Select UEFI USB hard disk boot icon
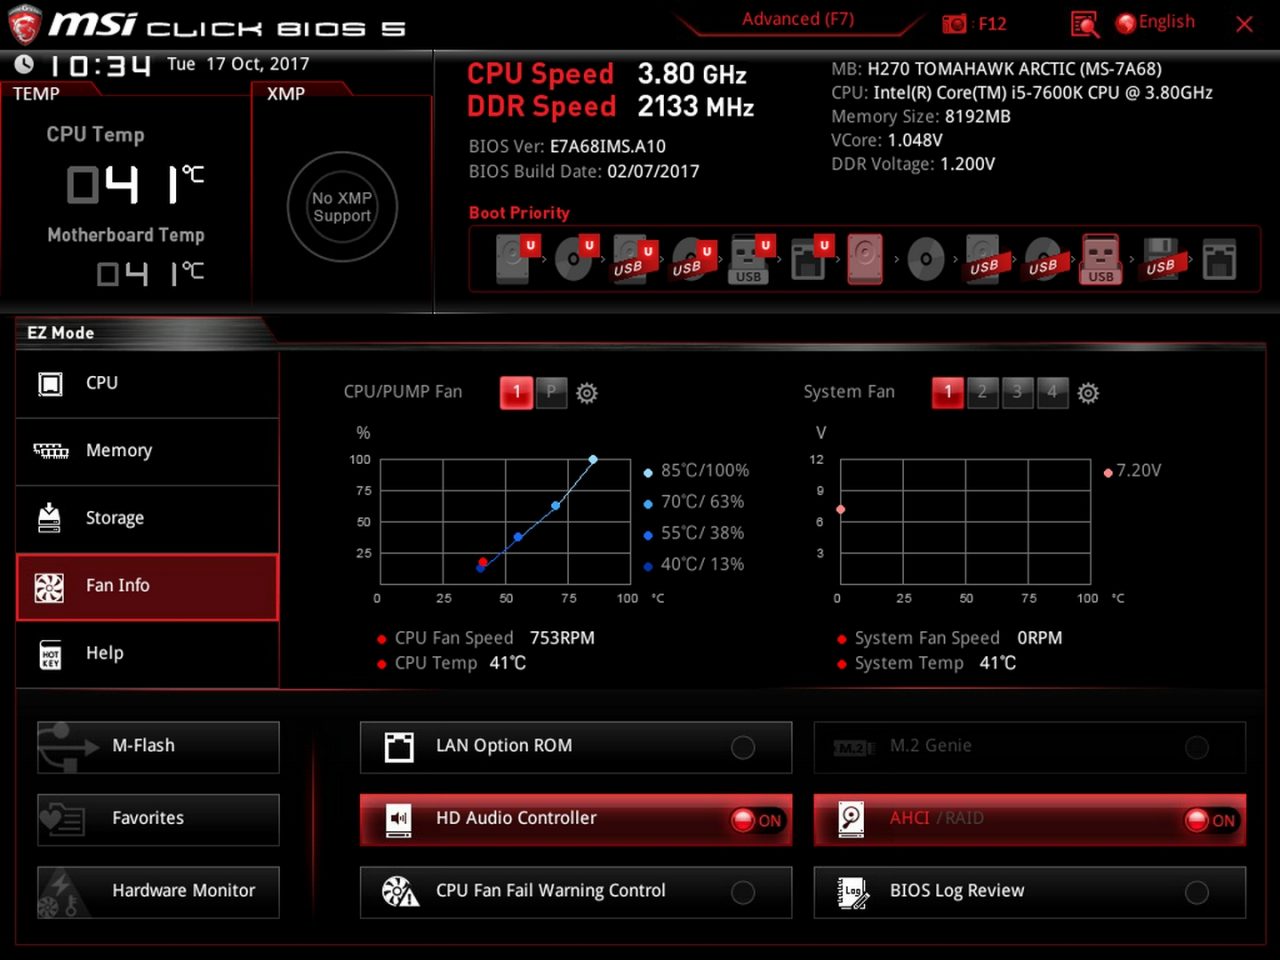Screen dimensions: 1280x960 tap(634, 259)
